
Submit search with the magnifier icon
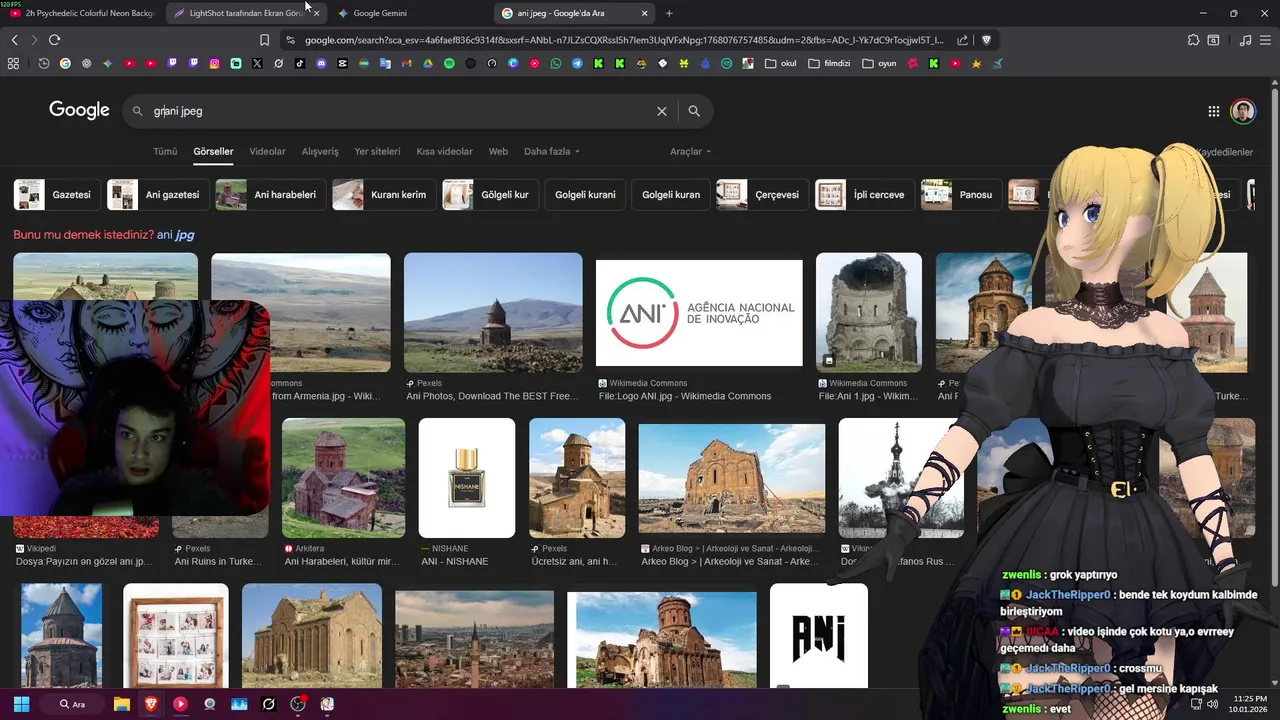coord(694,111)
